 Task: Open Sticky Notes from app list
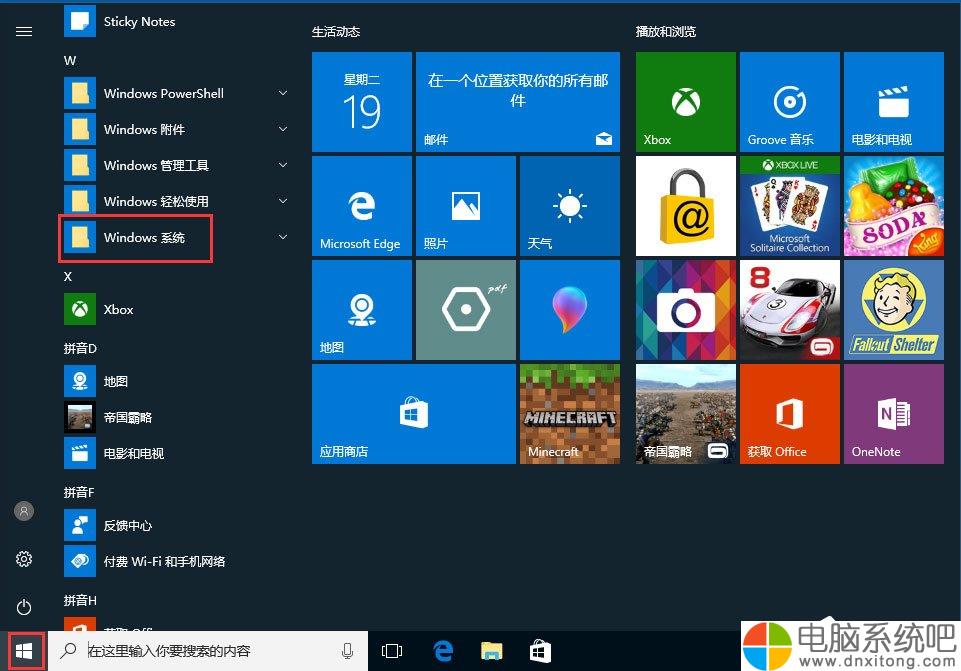click(178, 21)
